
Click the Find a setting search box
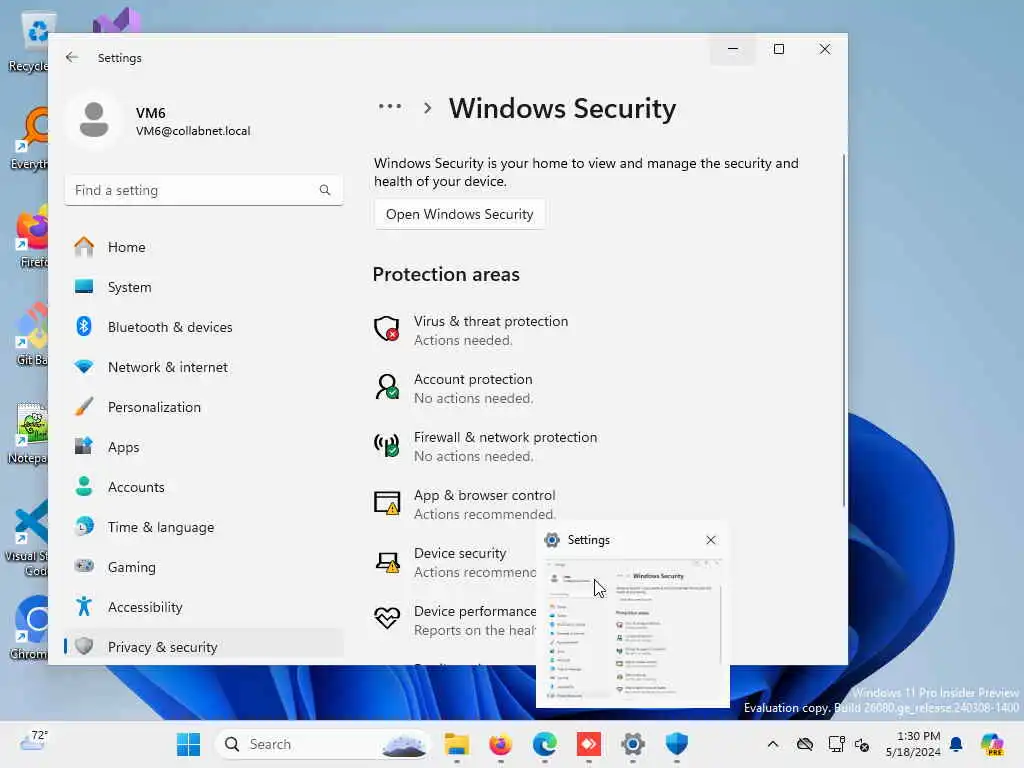point(204,190)
